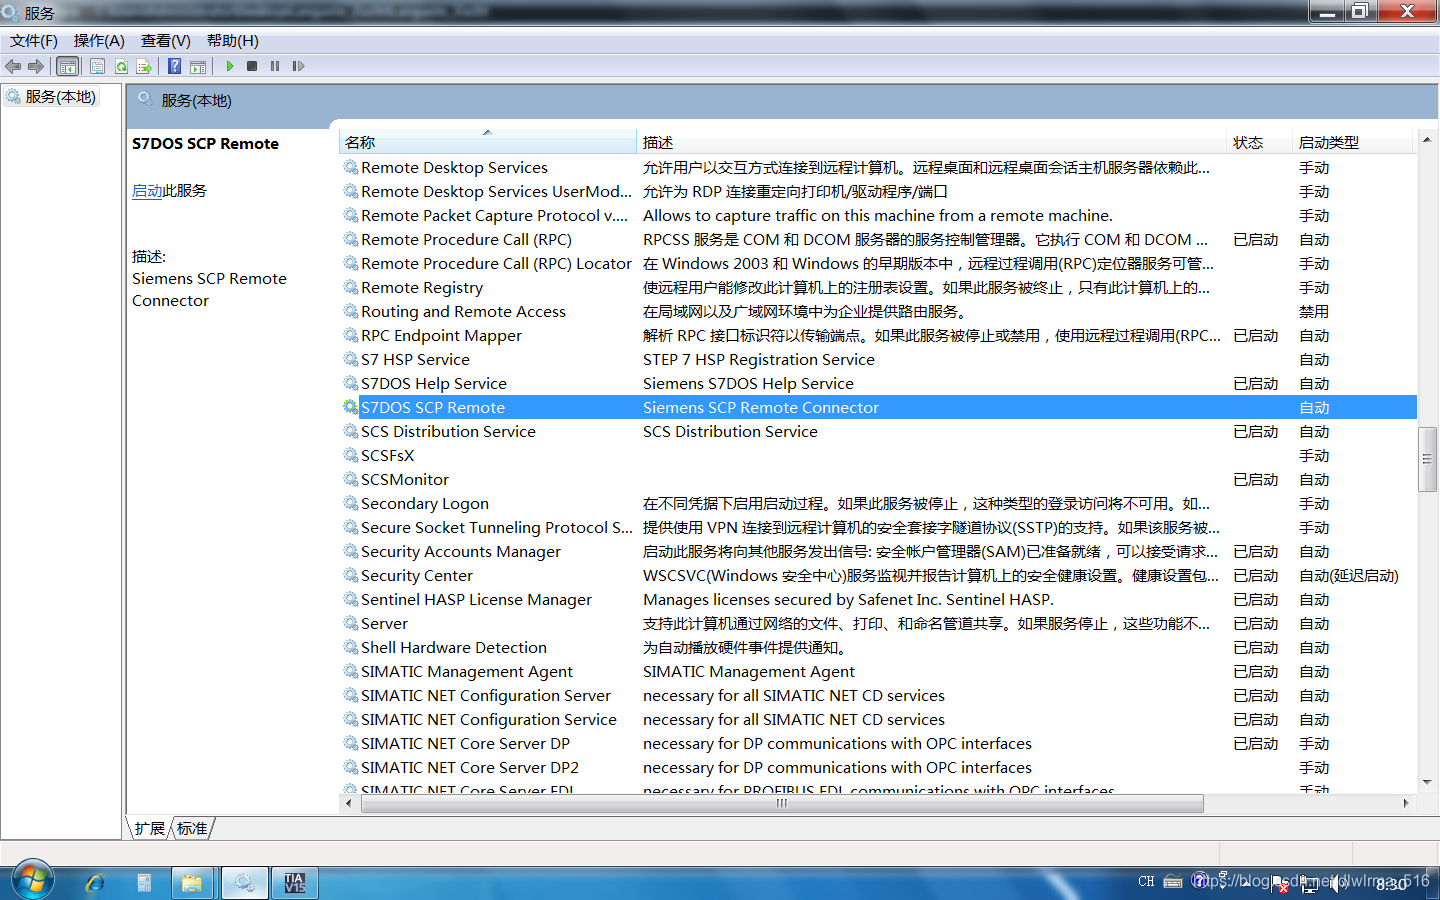Open the Windows Start button

coord(32,881)
